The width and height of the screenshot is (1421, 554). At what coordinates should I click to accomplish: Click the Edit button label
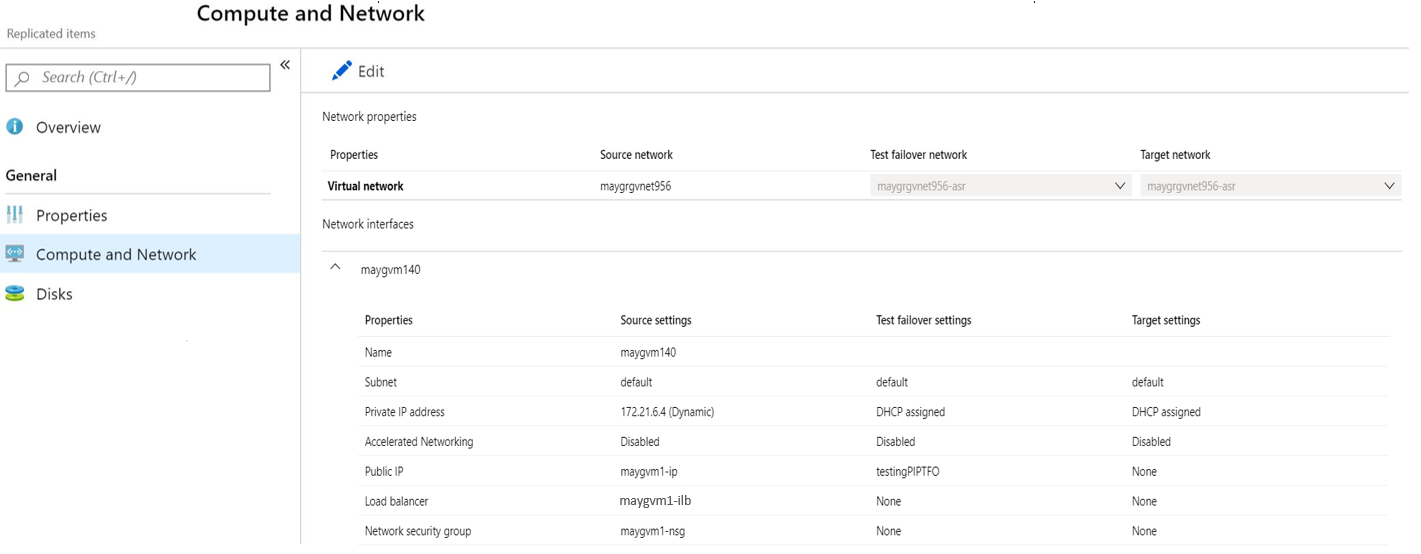coord(371,71)
